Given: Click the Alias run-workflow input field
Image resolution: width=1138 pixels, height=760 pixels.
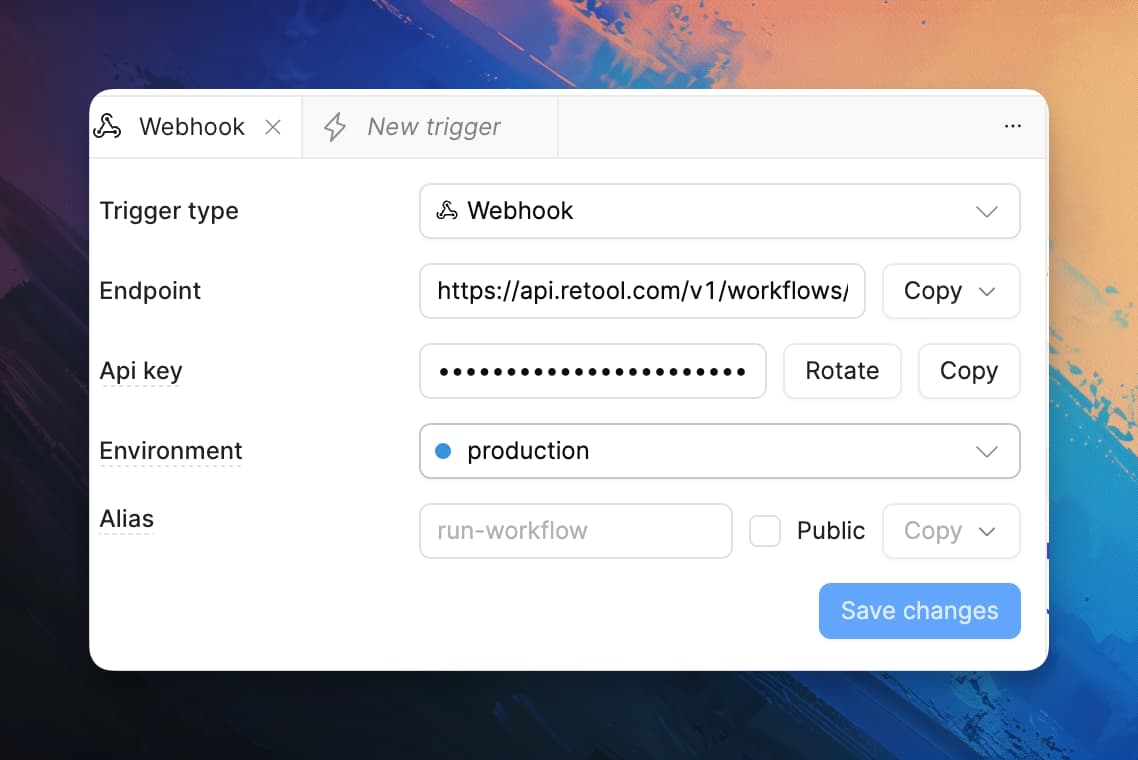Looking at the screenshot, I should (575, 531).
